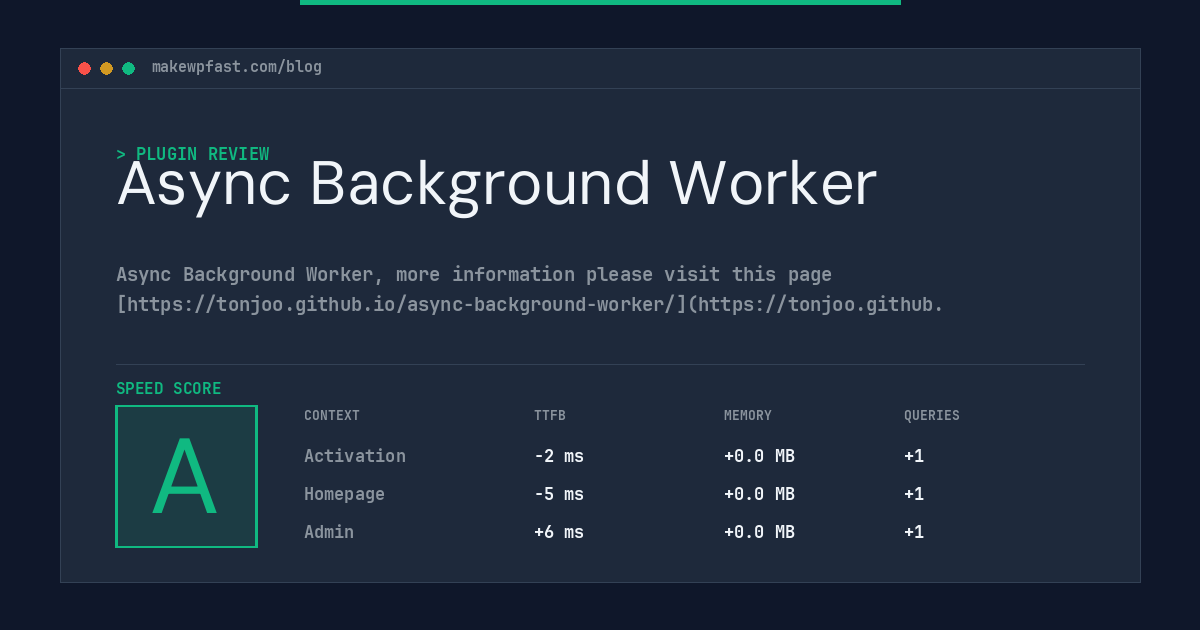Click the Admin row queries value
The width and height of the screenshot is (1200, 630).
tap(914, 532)
